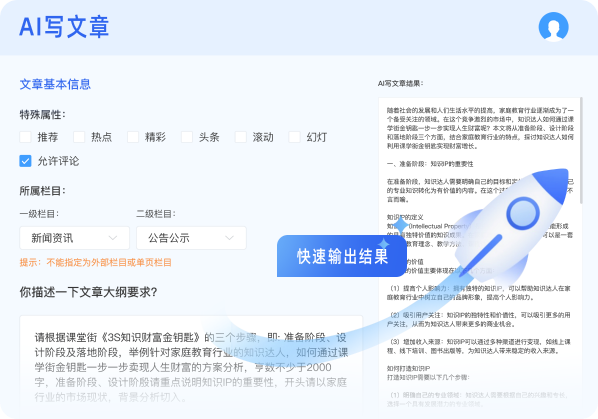Click the 所属栏目 label
The height and width of the screenshot is (419, 598).
tap(42, 191)
